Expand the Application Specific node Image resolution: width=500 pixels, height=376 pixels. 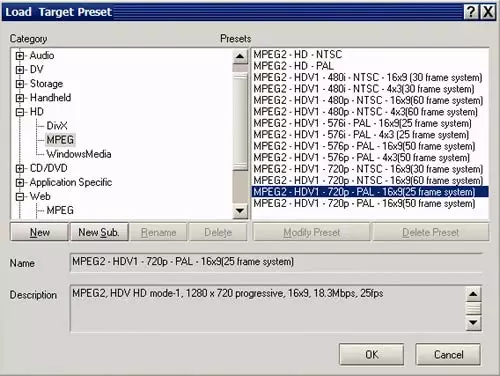[20, 182]
